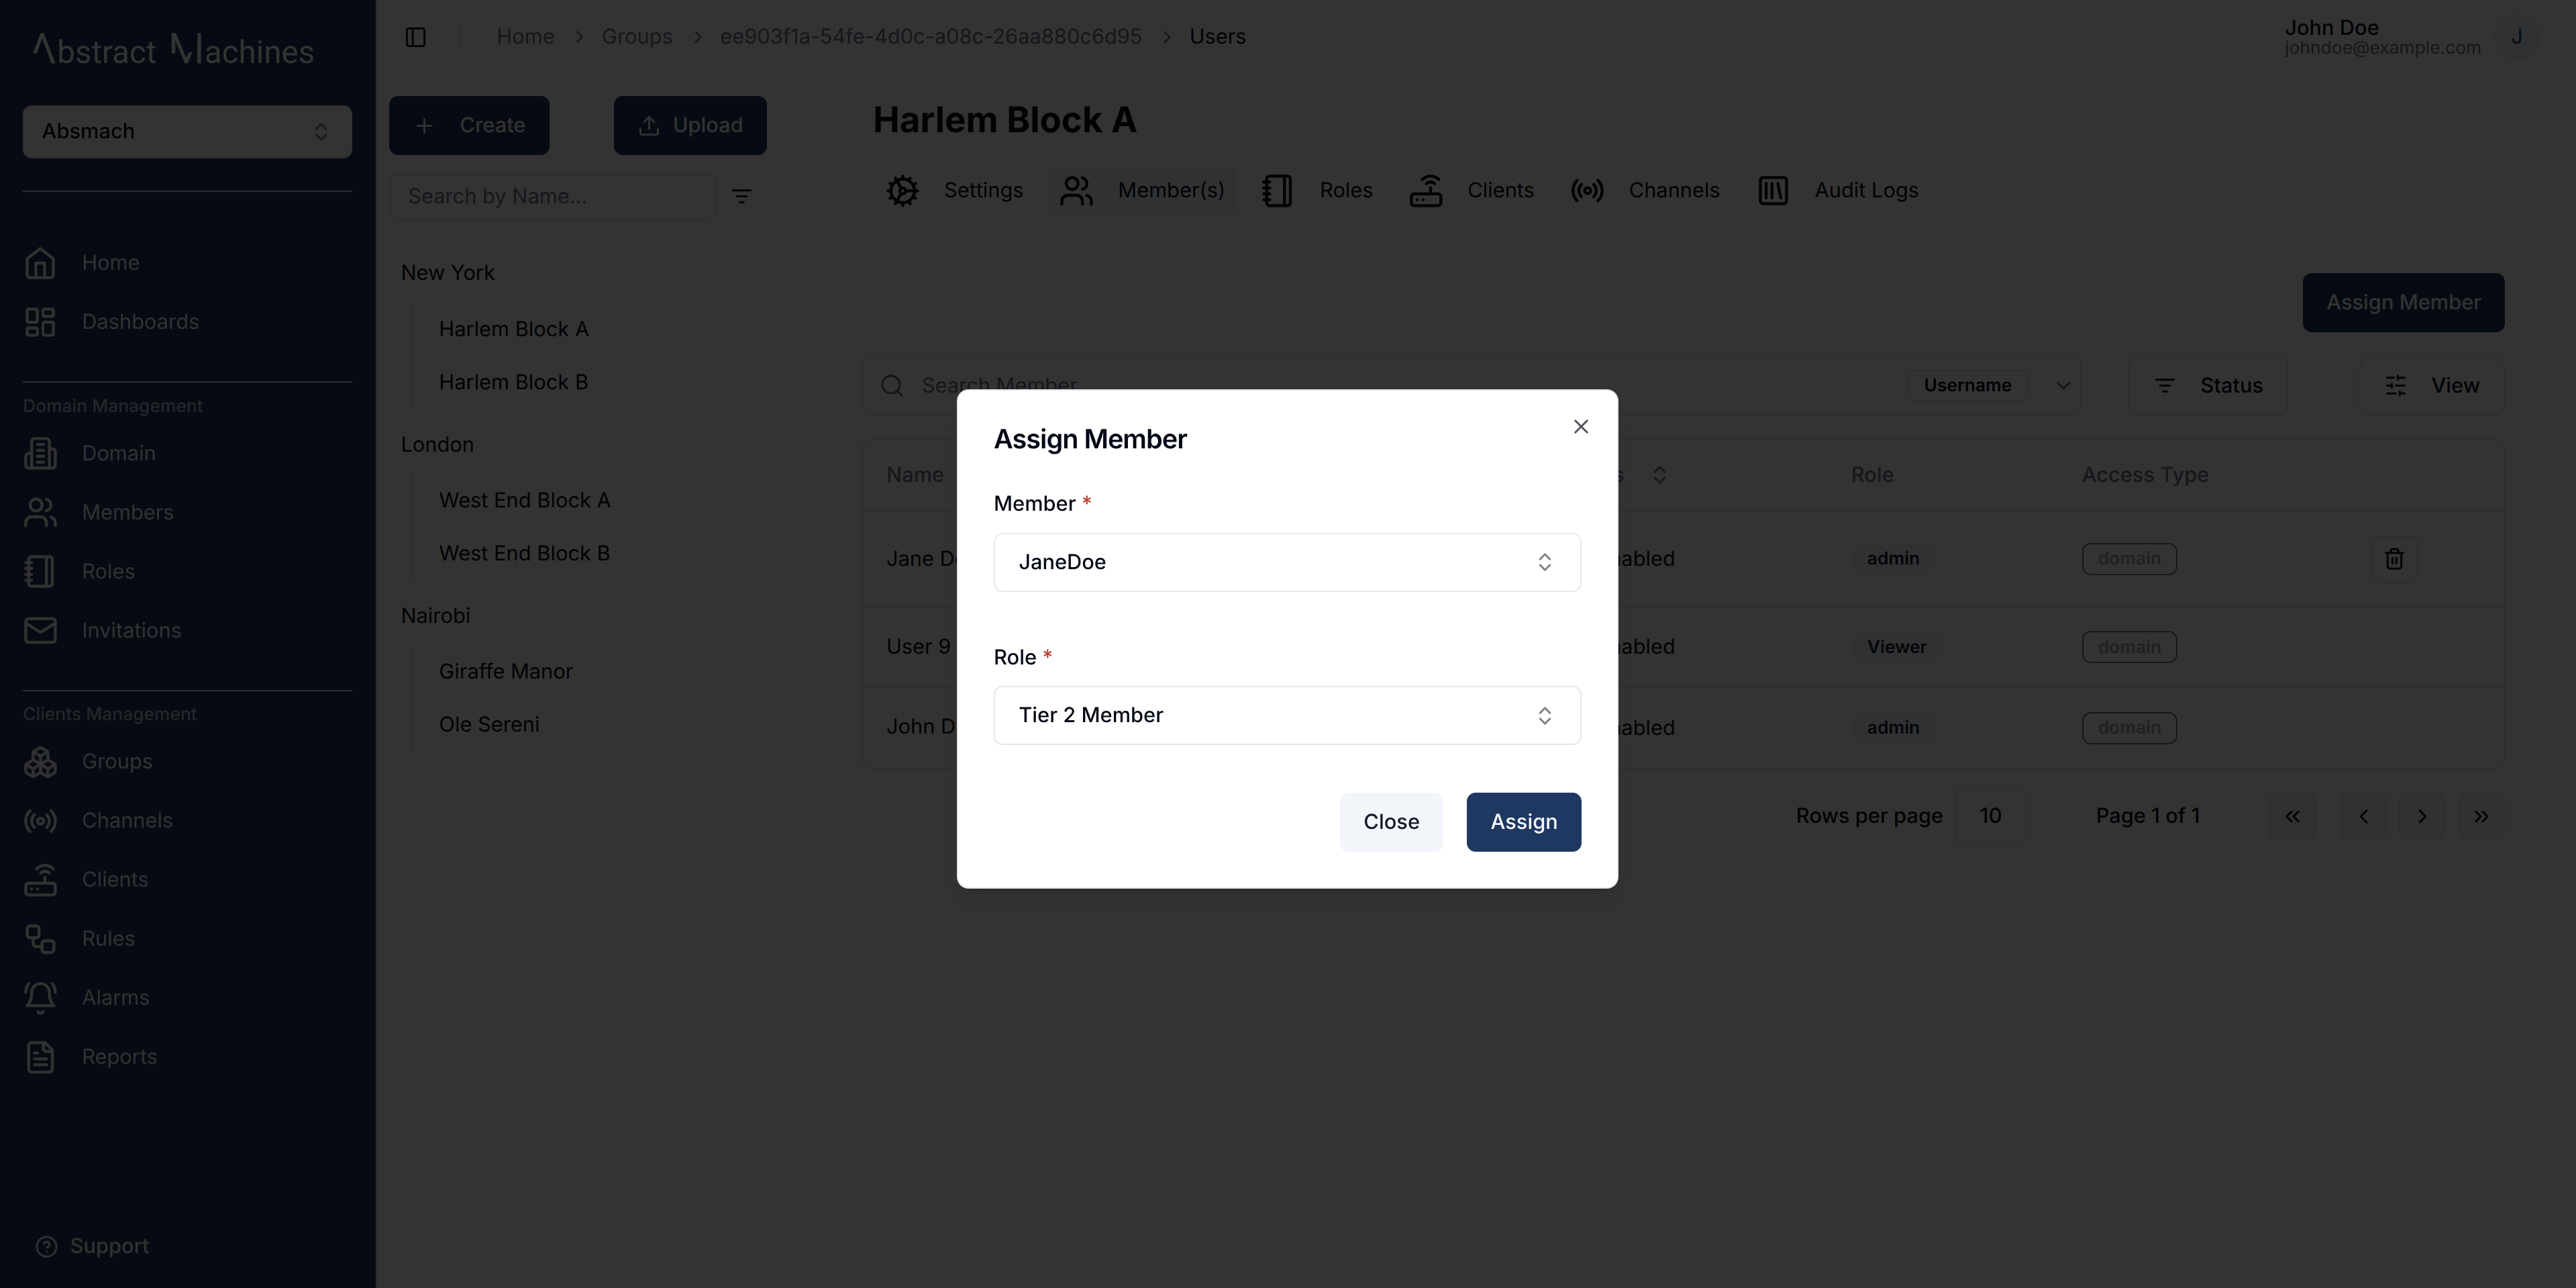The height and width of the screenshot is (1288, 2576).
Task: Open the Groups breadcrumb link
Action: pos(636,37)
